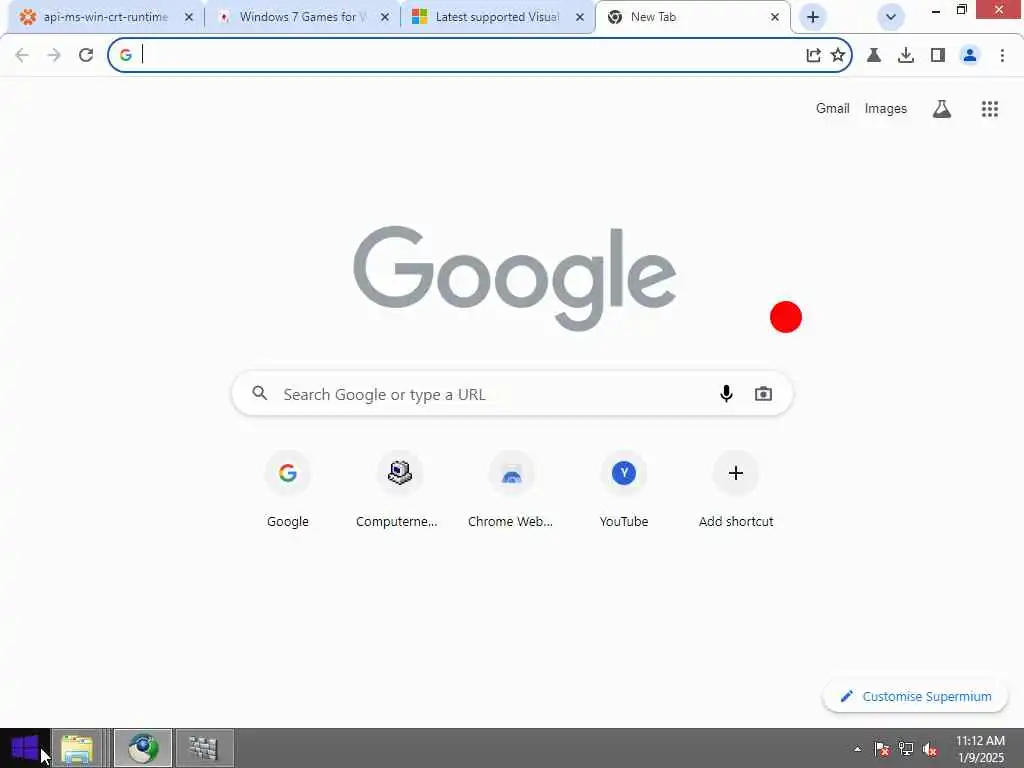The image size is (1024, 768).
Task: Click the firewall brick taskbar icon
Action: coord(204,748)
